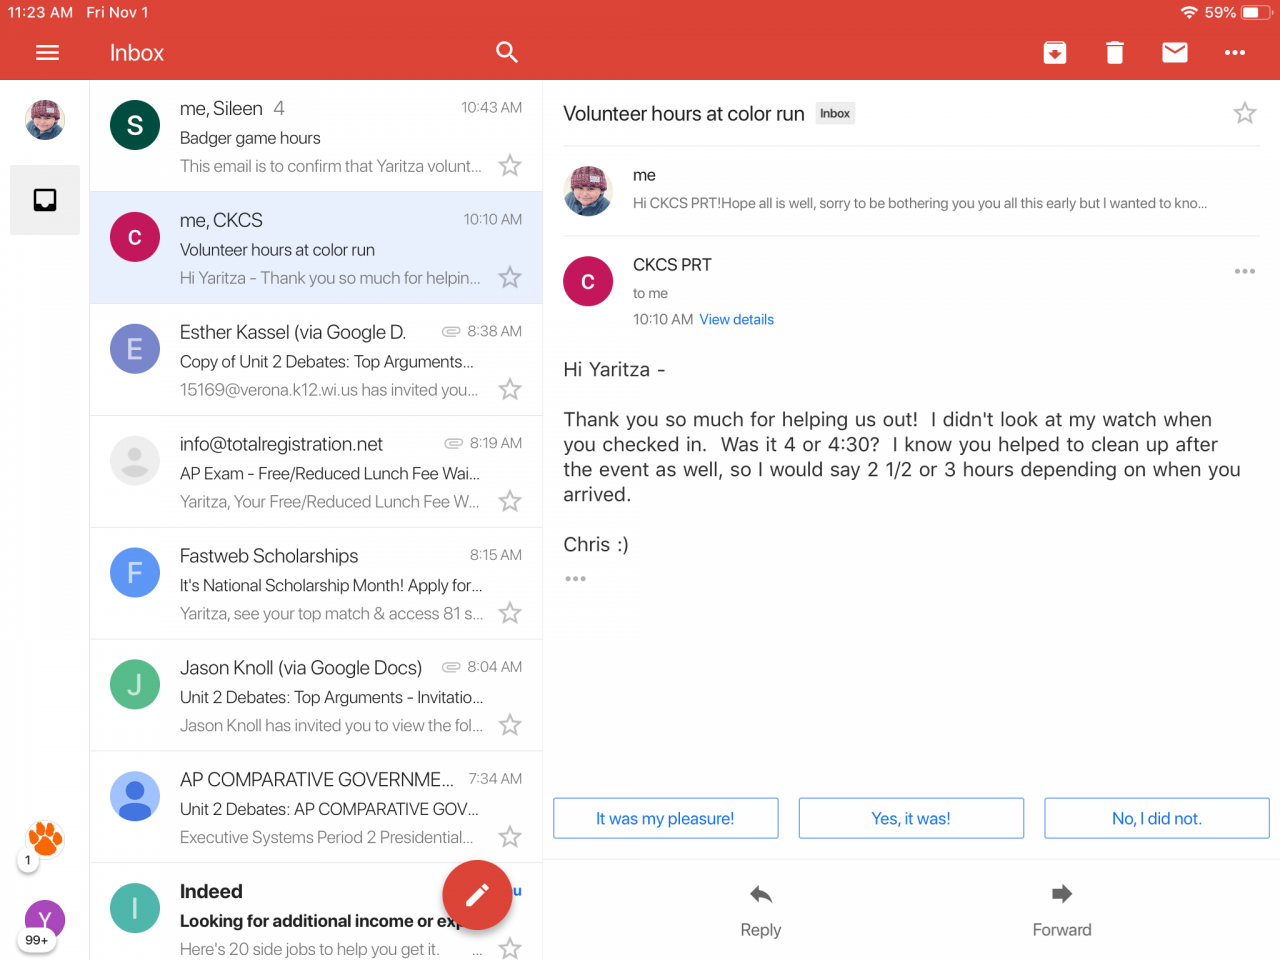Open the info@totalregistration.net AP Exam email

pos(316,472)
